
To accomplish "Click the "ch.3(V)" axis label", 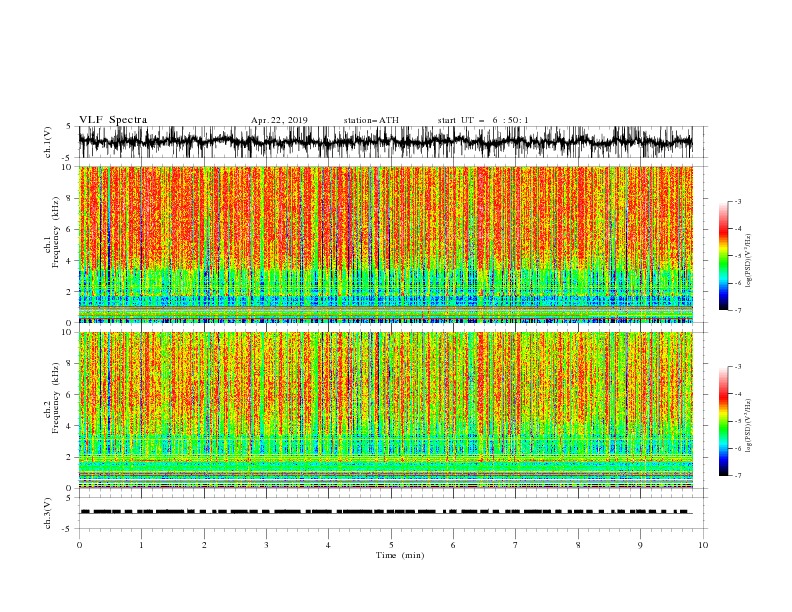I will tap(48, 513).
